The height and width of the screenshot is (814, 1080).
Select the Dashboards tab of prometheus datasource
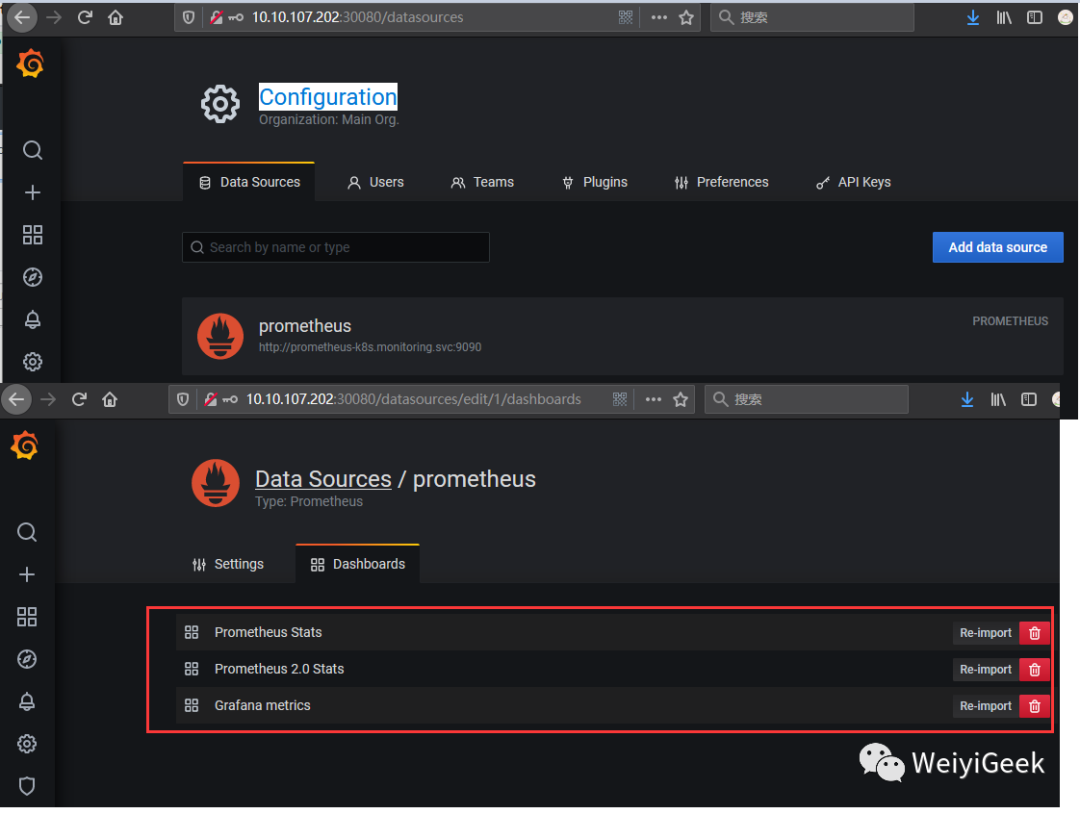tap(357, 564)
